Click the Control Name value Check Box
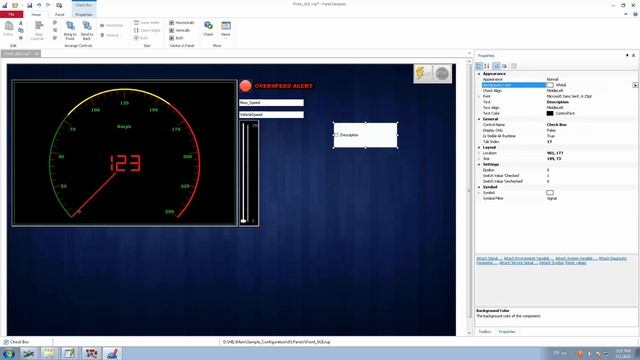This screenshot has width=640, height=360. (x=557, y=124)
